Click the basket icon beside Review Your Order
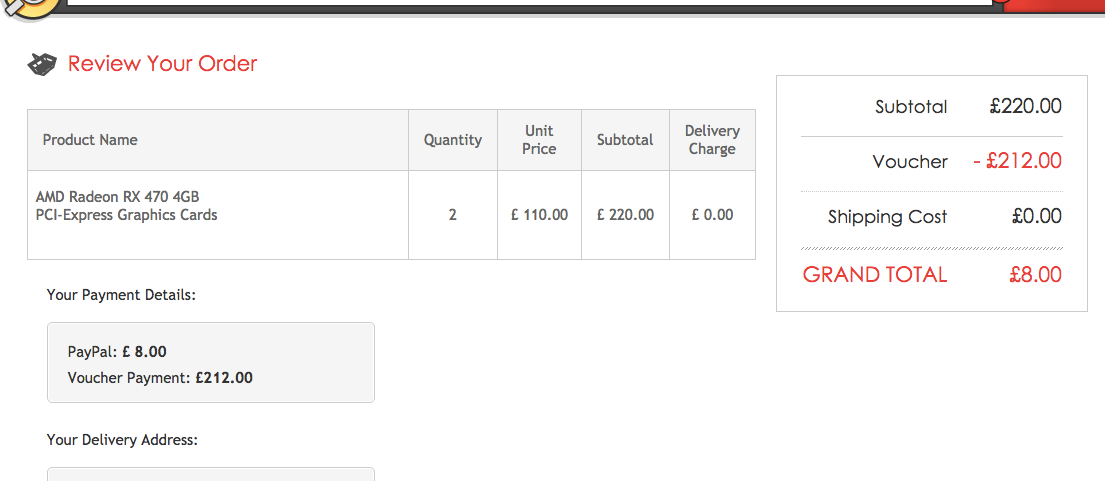Image resolution: width=1105 pixels, height=481 pixels. click(x=41, y=65)
